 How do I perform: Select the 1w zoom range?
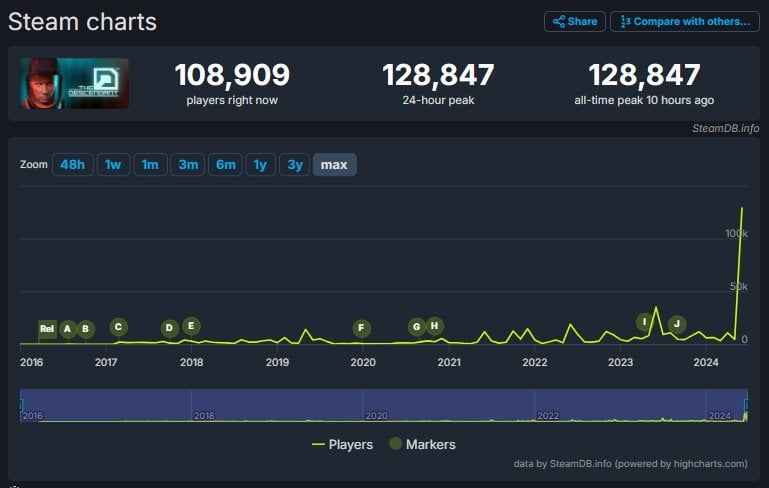coord(113,165)
